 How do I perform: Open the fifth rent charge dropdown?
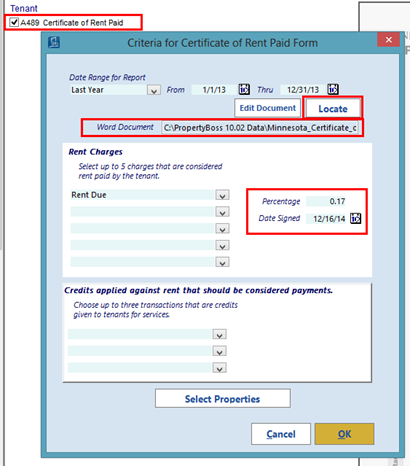pyautogui.click(x=222, y=262)
